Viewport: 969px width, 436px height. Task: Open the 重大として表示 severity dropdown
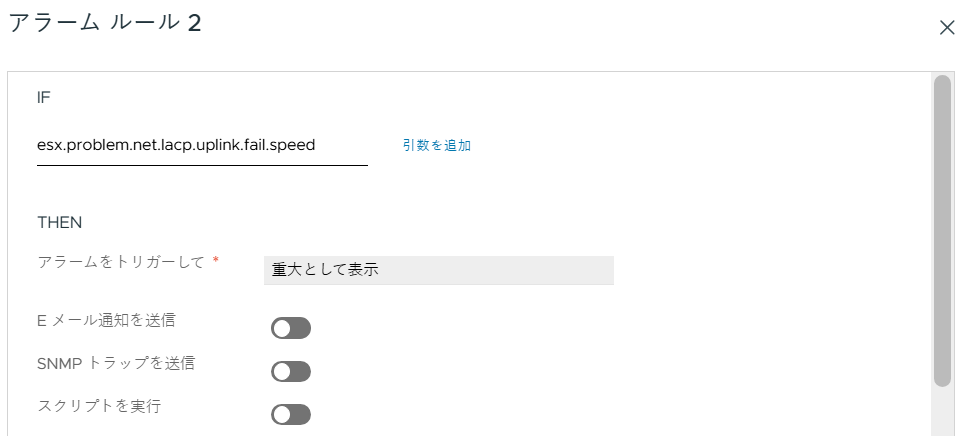tap(438, 270)
